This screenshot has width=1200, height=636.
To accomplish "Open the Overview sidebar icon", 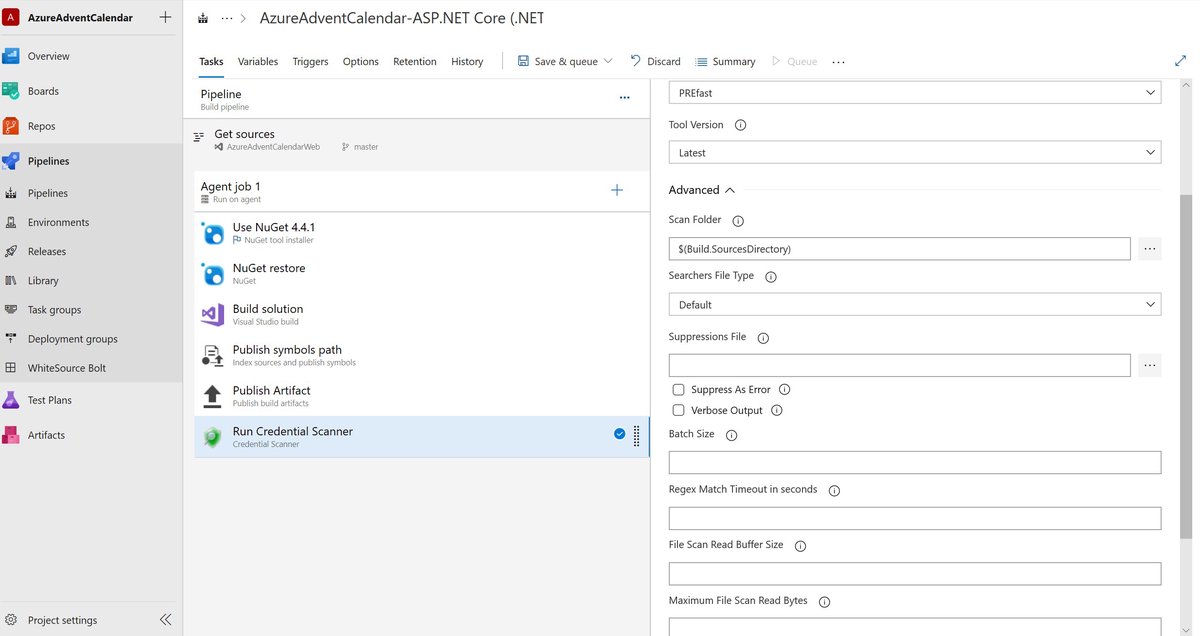I will pos(11,56).
